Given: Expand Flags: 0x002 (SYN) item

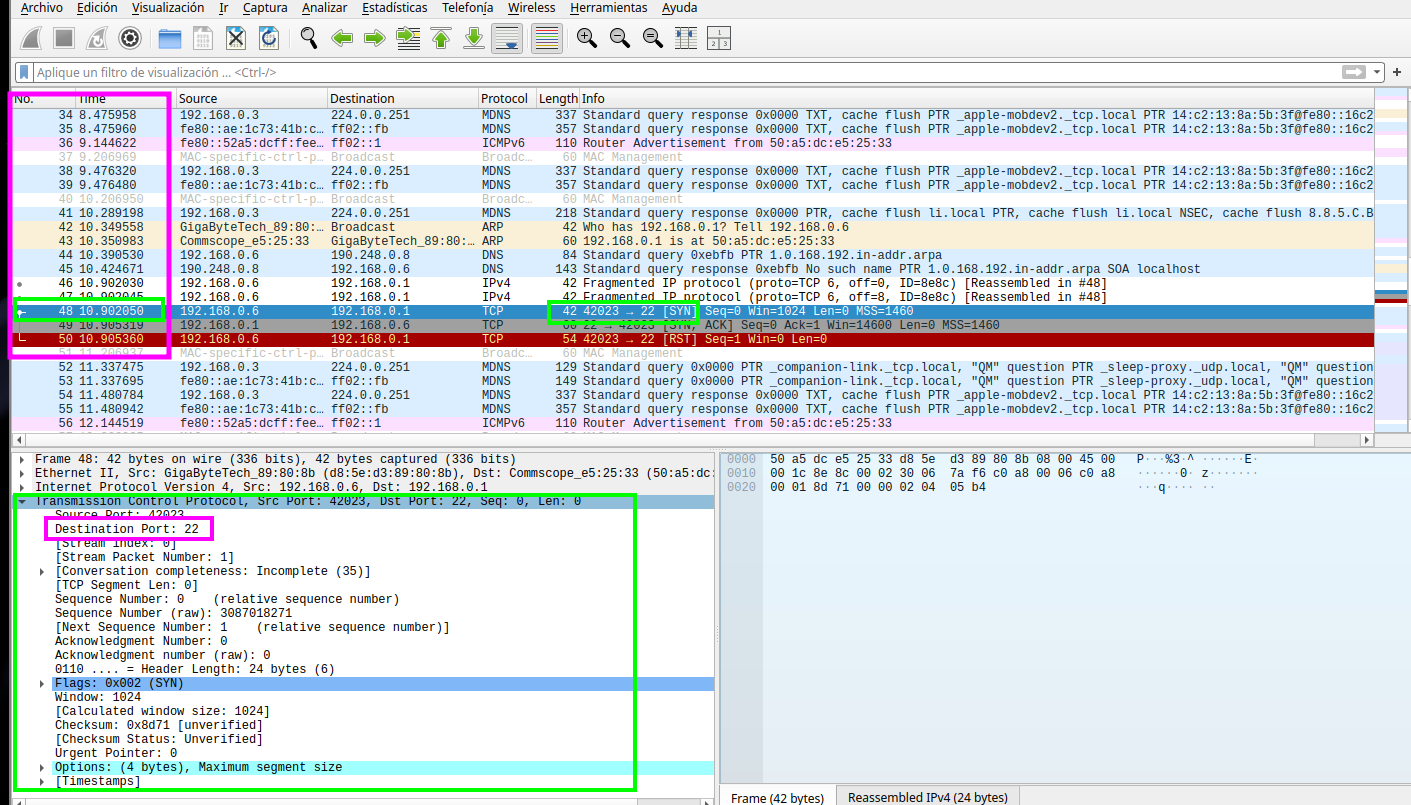Looking at the screenshot, I should coord(42,683).
